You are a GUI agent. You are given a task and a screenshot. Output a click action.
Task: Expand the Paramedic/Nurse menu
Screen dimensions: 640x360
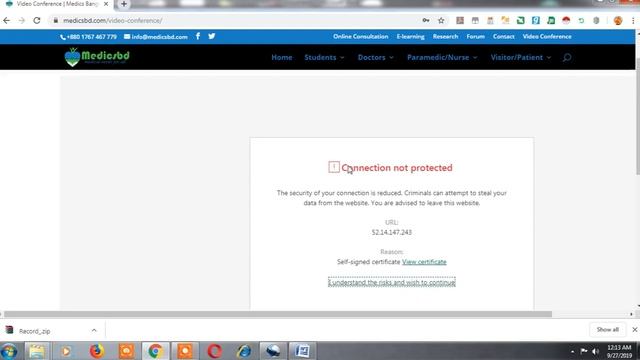click(442, 58)
